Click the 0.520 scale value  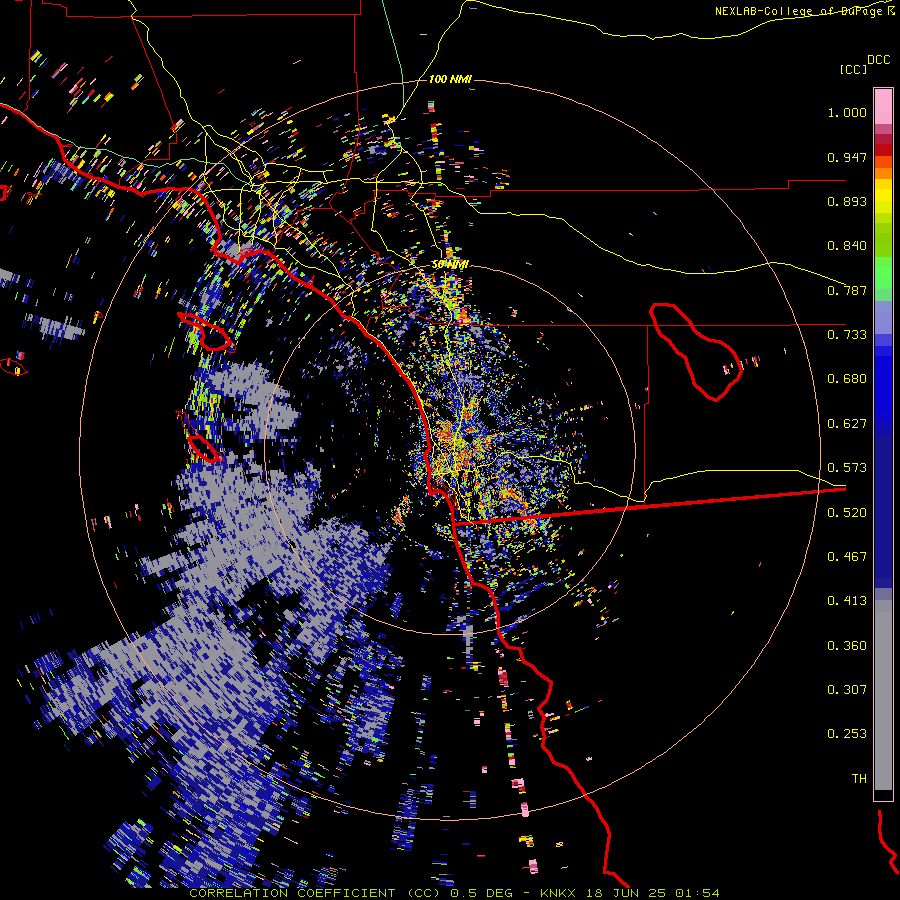pos(847,513)
